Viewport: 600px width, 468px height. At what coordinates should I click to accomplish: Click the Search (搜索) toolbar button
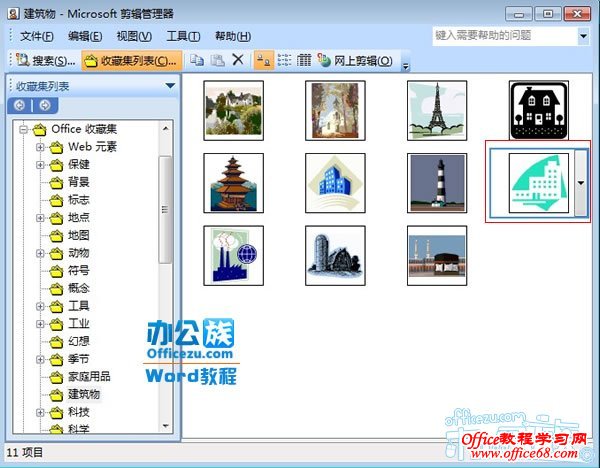[46, 60]
